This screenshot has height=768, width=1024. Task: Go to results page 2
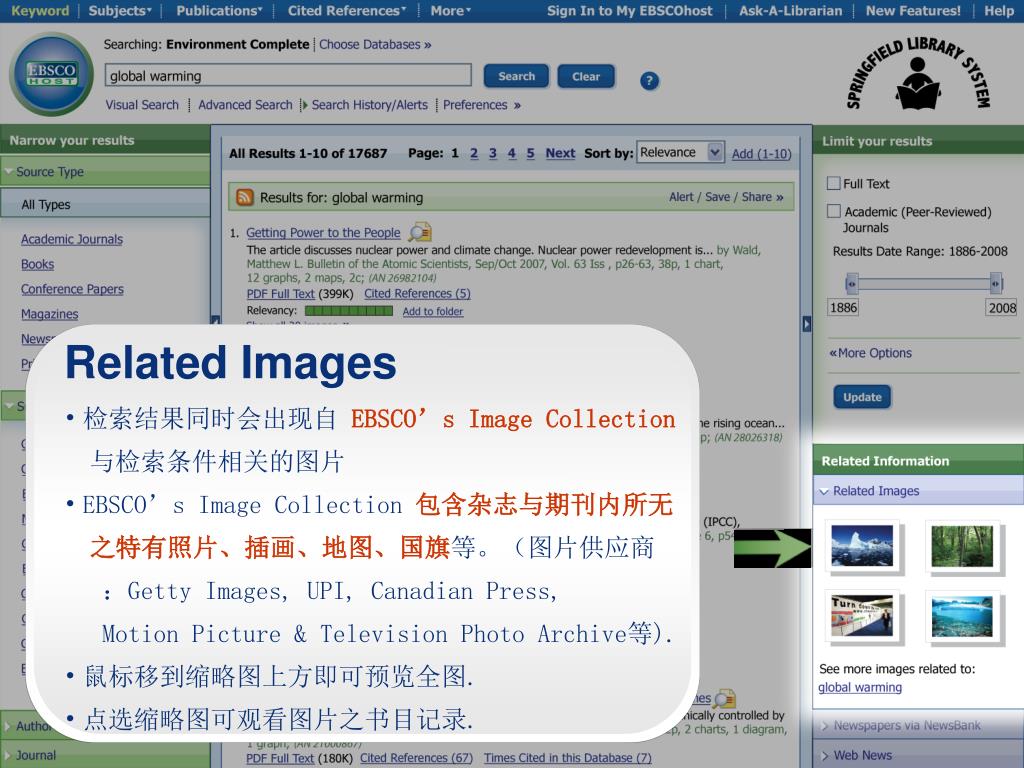473,153
